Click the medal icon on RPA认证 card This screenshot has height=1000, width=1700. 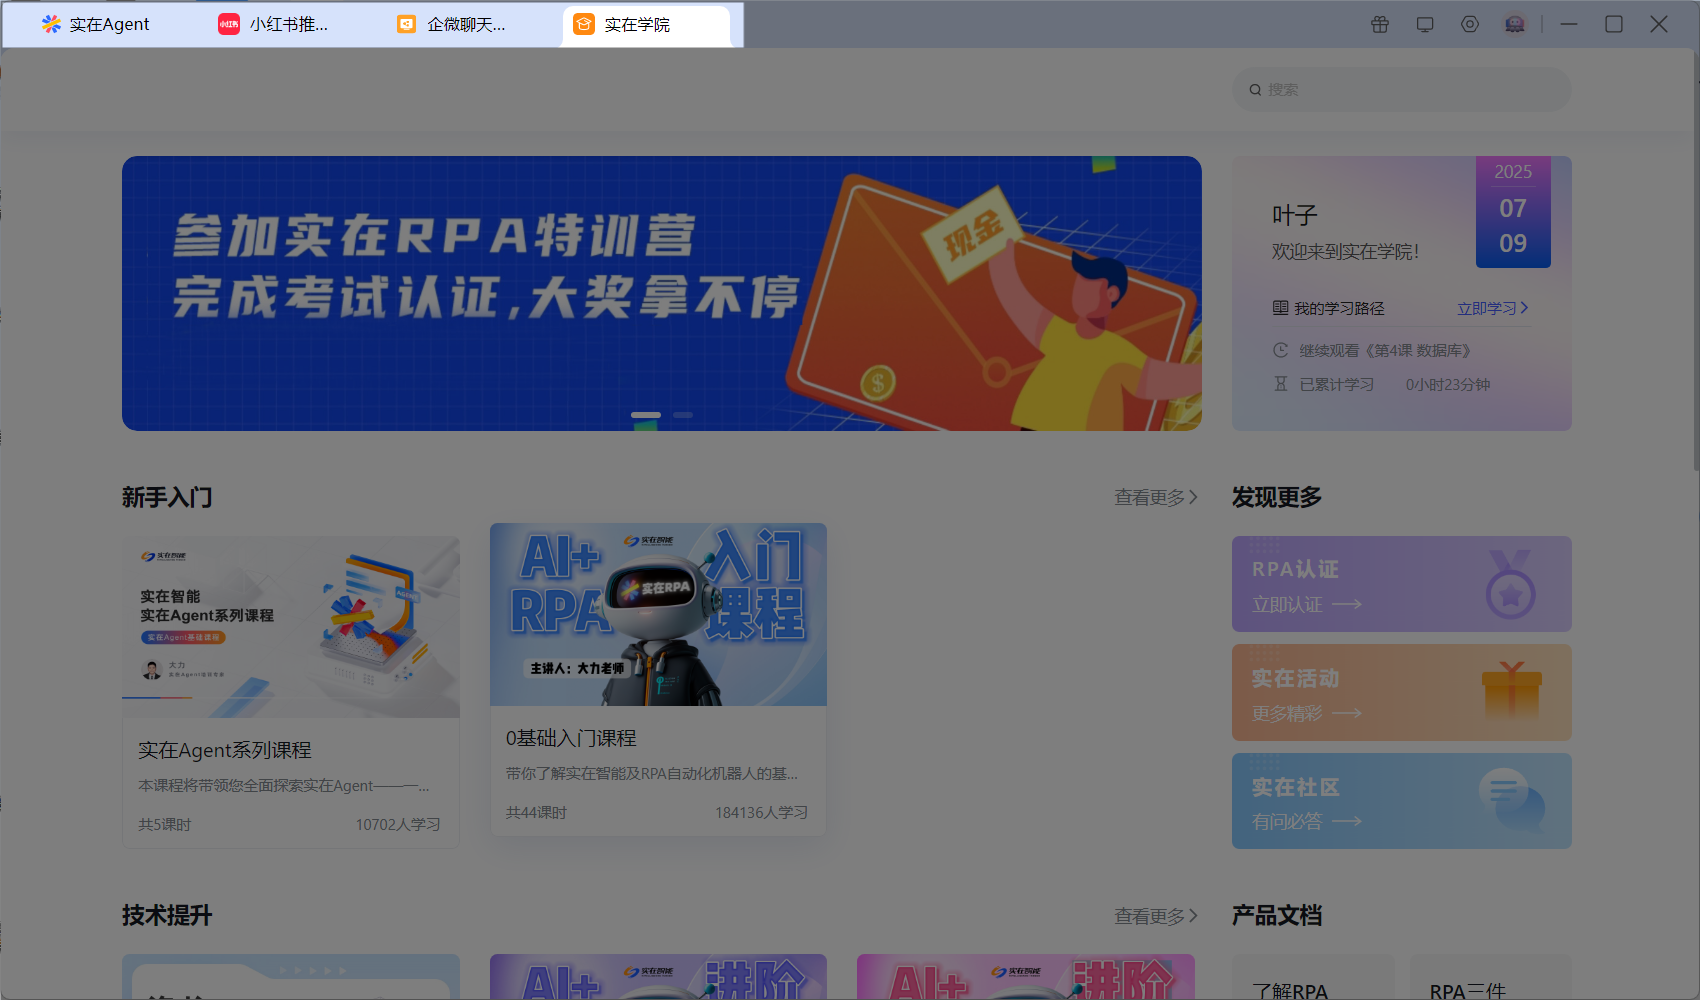pos(1510,585)
